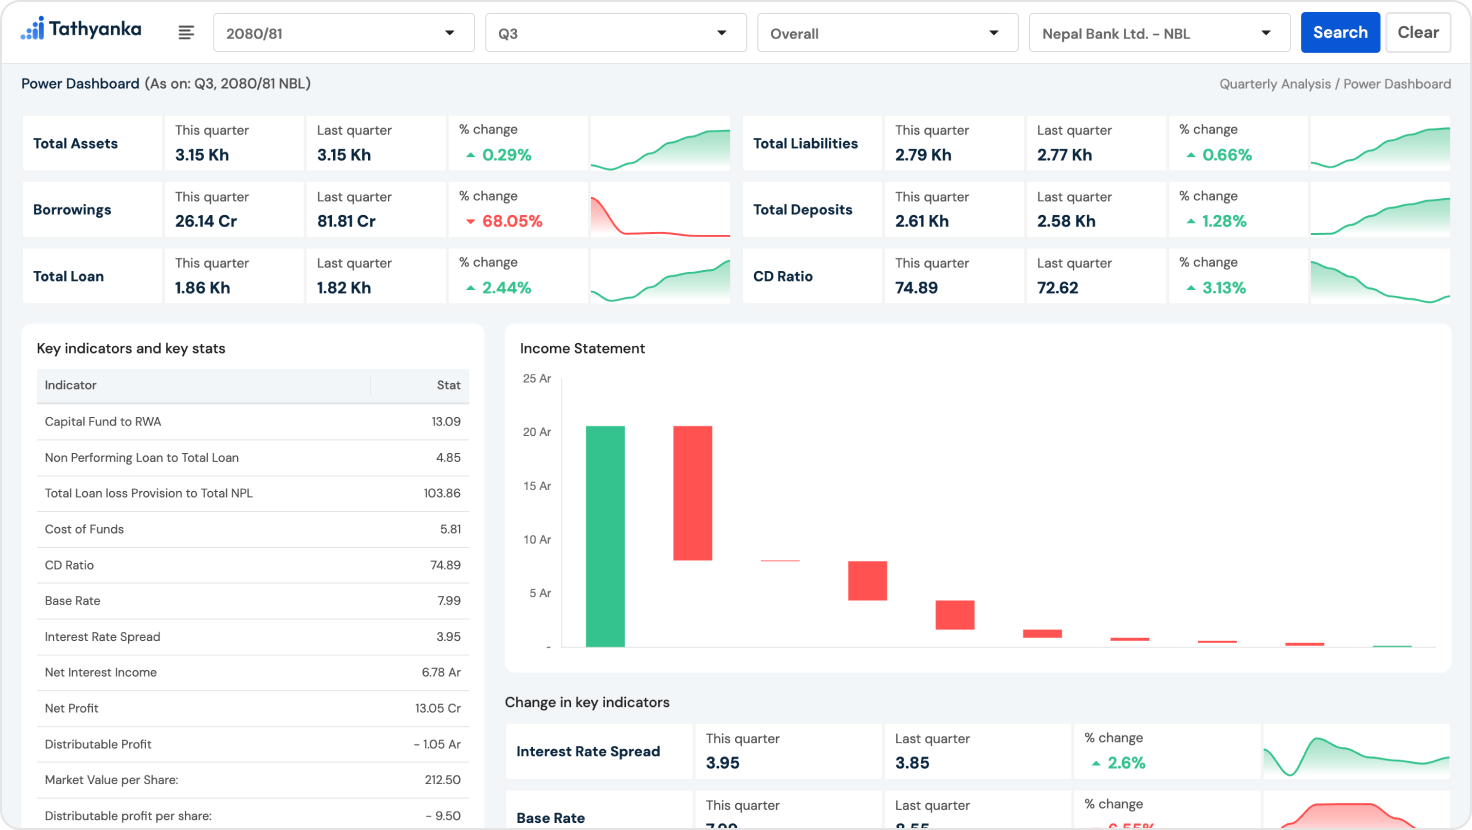This screenshot has height=830, width=1472.
Task: Open the Overall category dropdown
Action: click(887, 33)
